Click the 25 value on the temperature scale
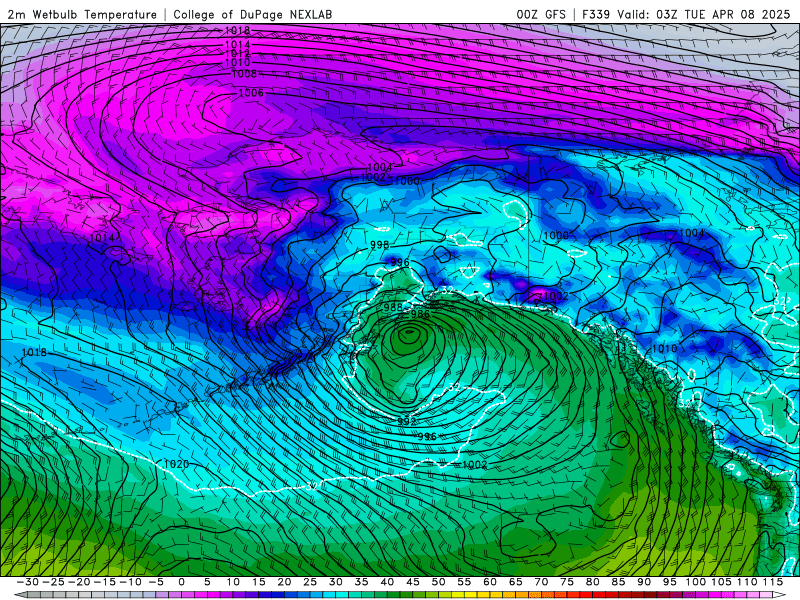 click(x=310, y=582)
